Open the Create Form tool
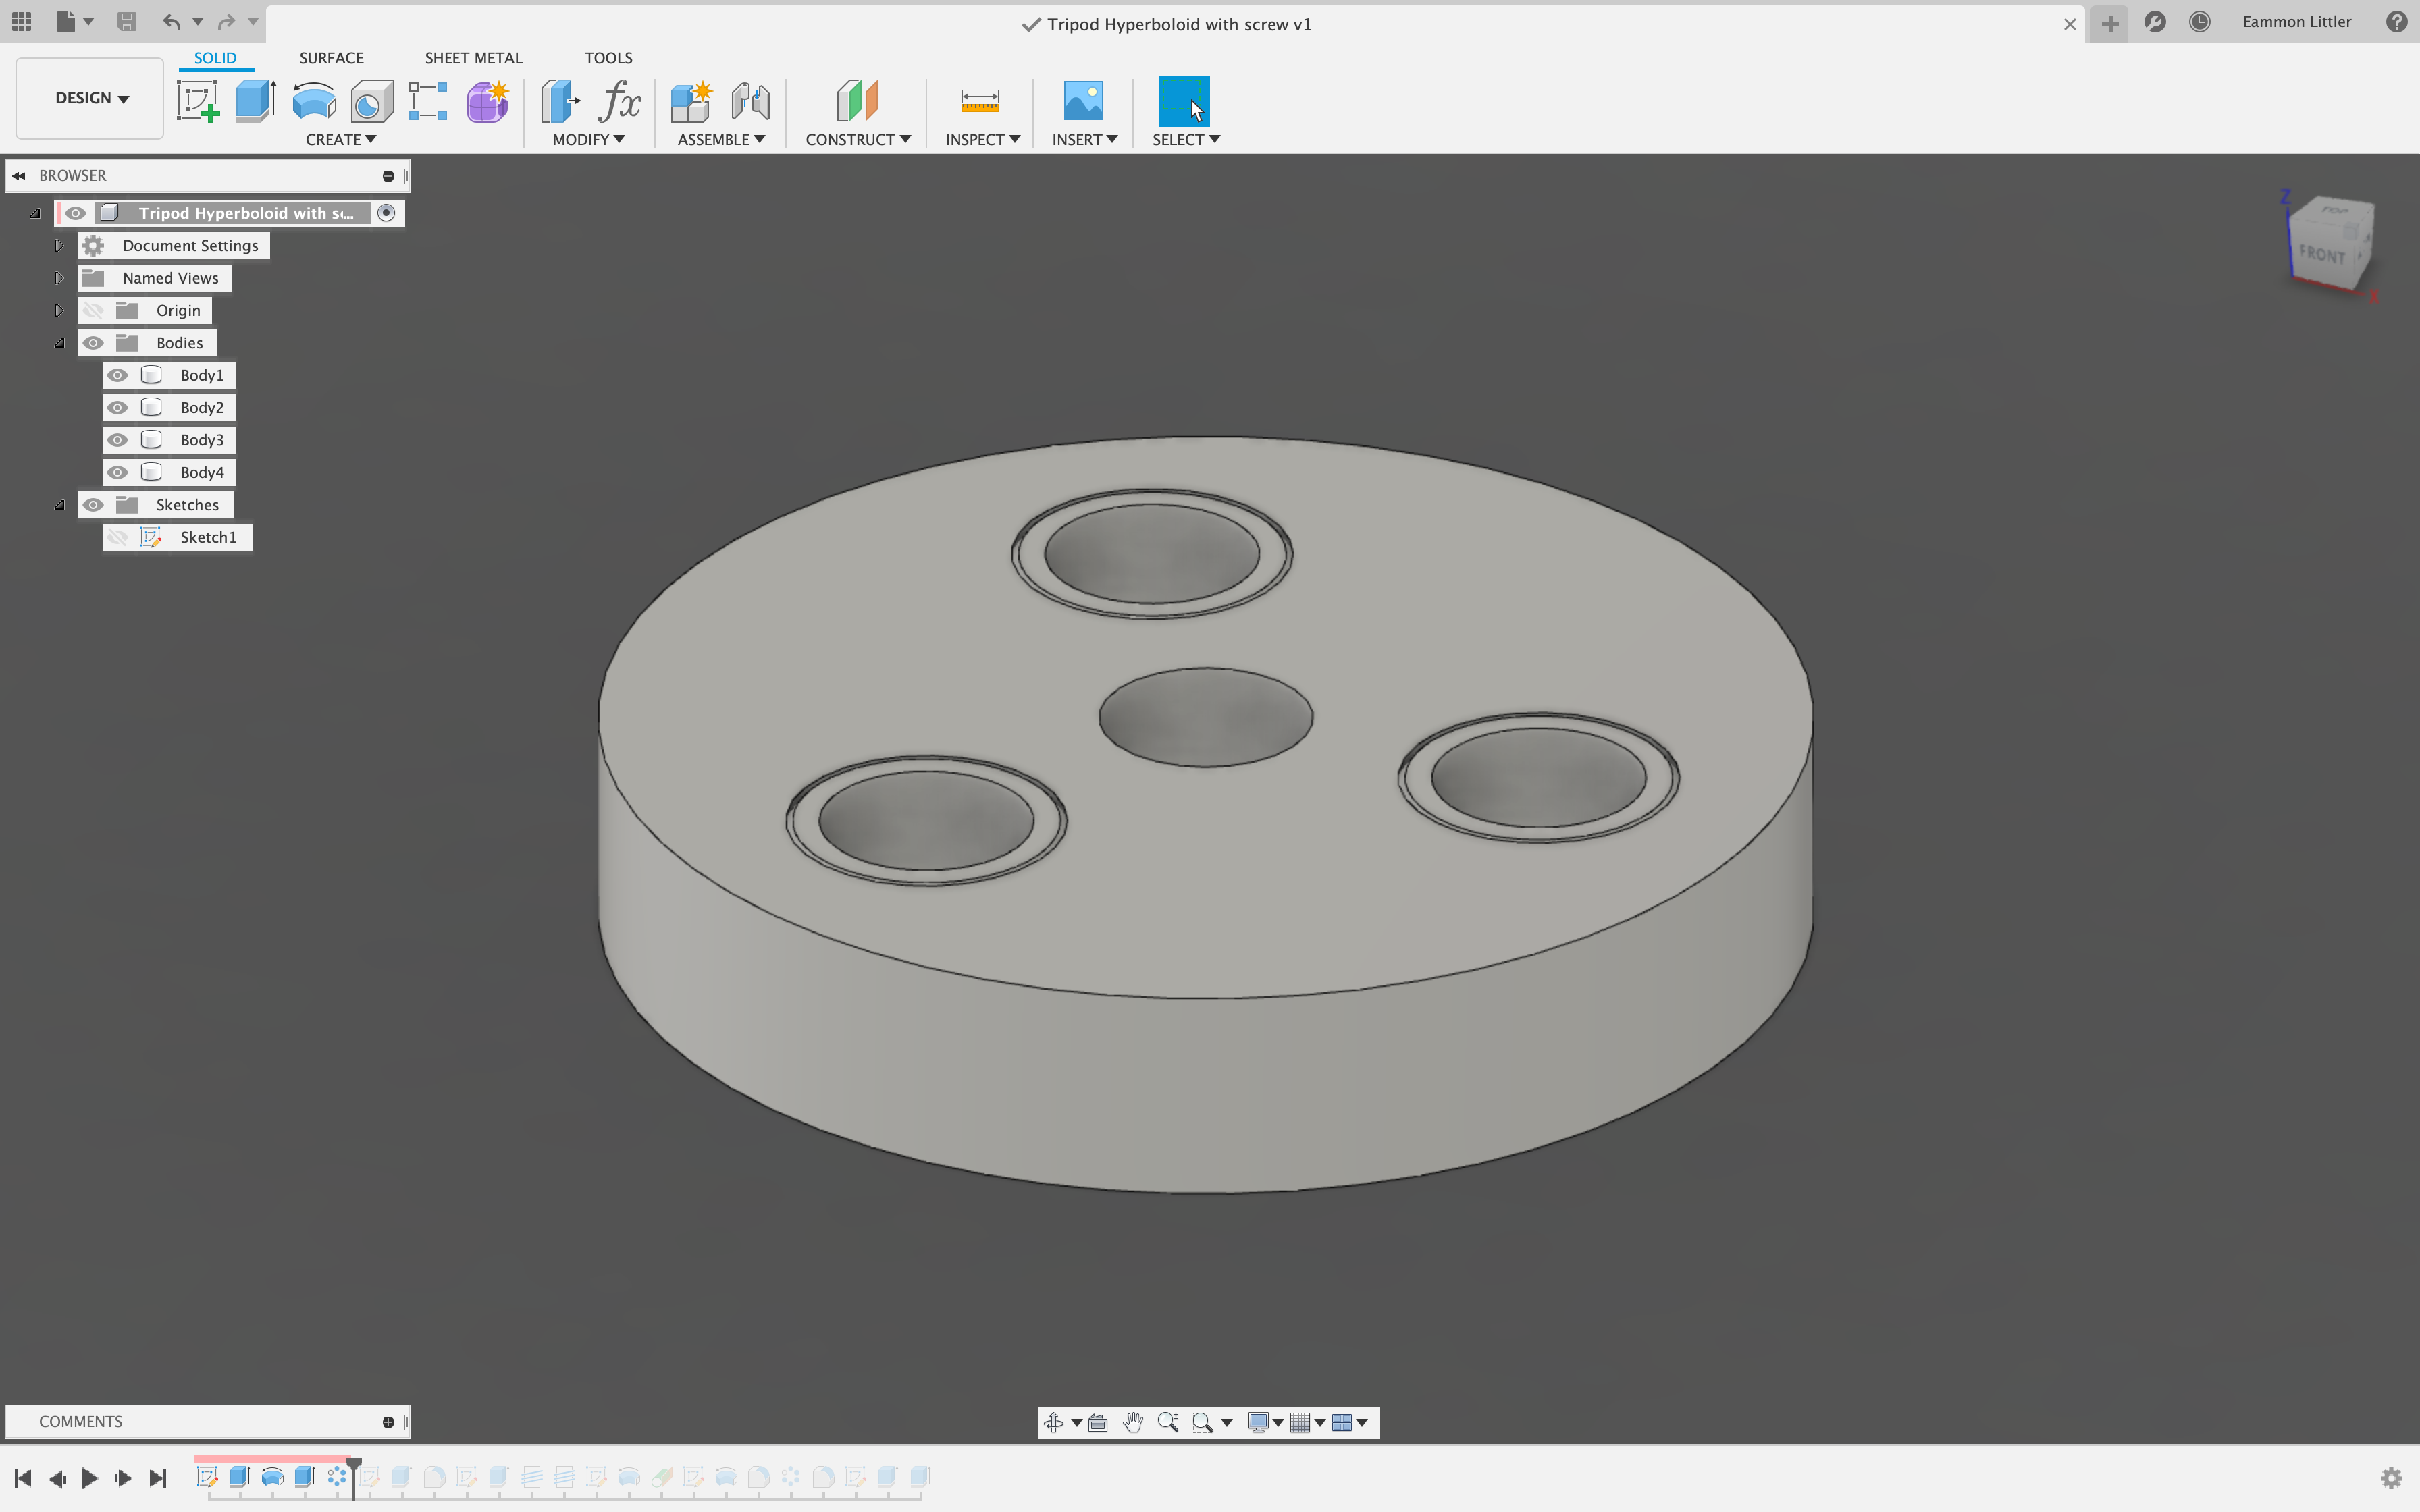The width and height of the screenshot is (2420, 1512). [x=488, y=101]
